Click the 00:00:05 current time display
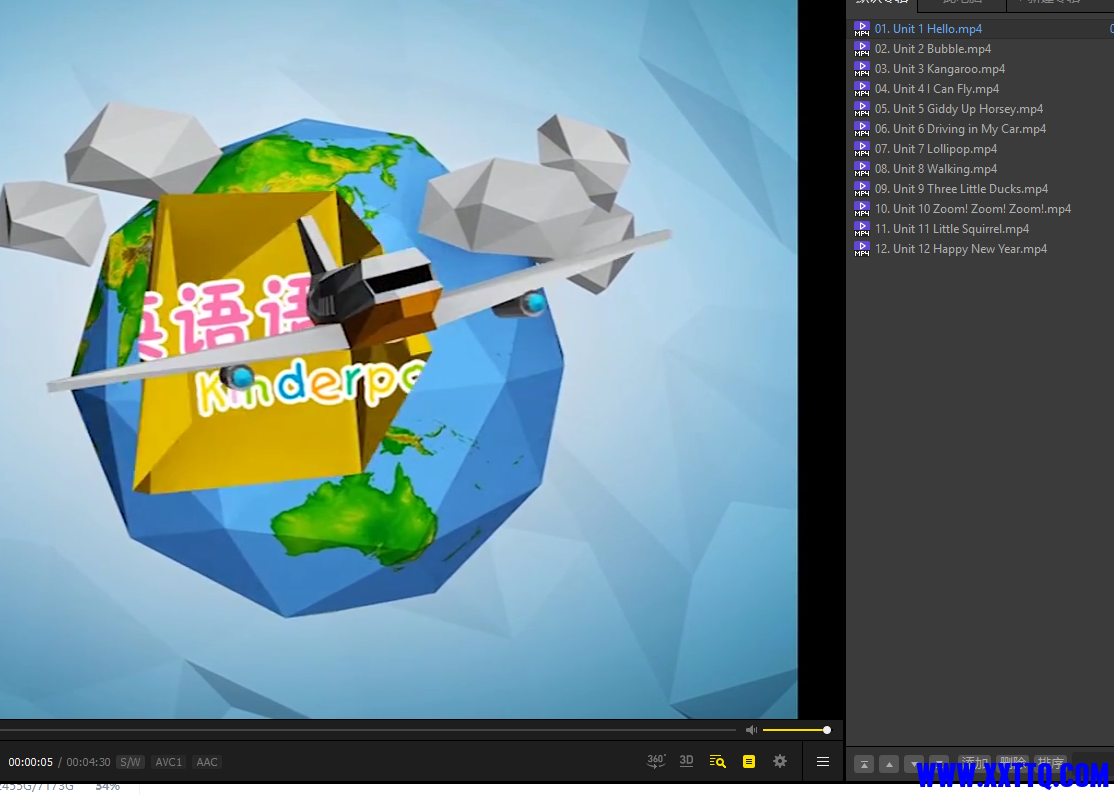This screenshot has height=795, width=1114. [x=31, y=762]
